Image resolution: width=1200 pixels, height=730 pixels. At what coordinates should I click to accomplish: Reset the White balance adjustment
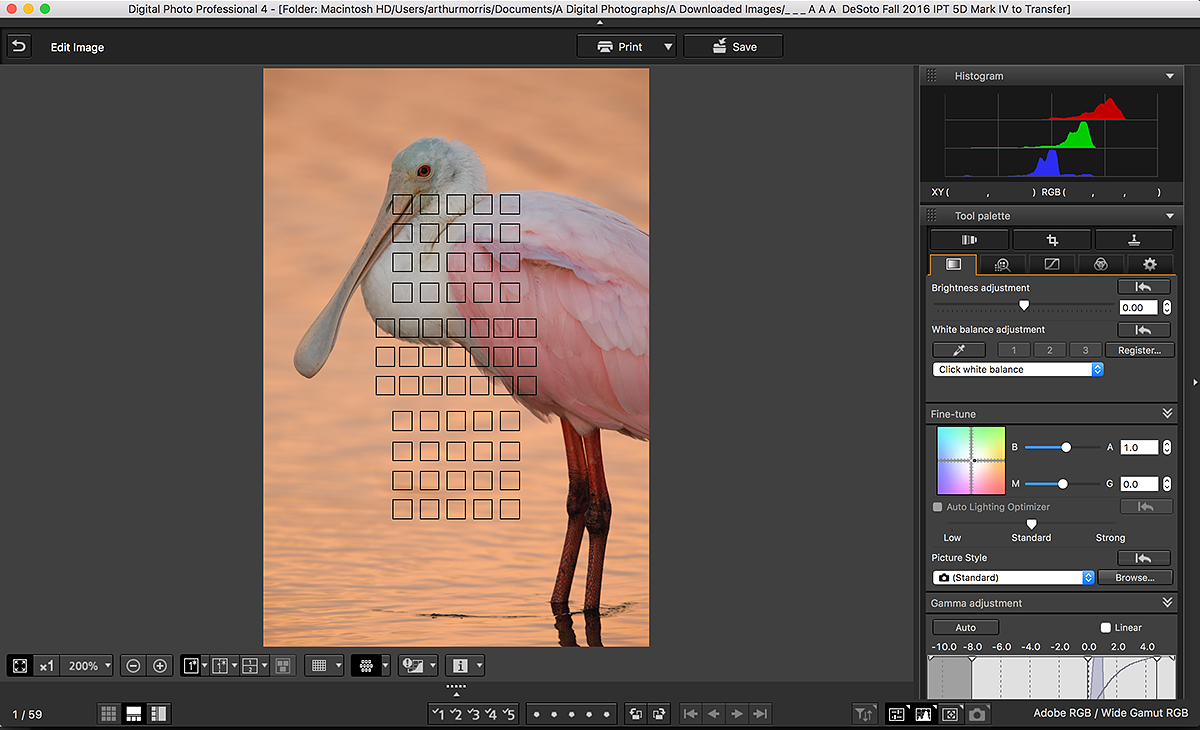pyautogui.click(x=1144, y=330)
